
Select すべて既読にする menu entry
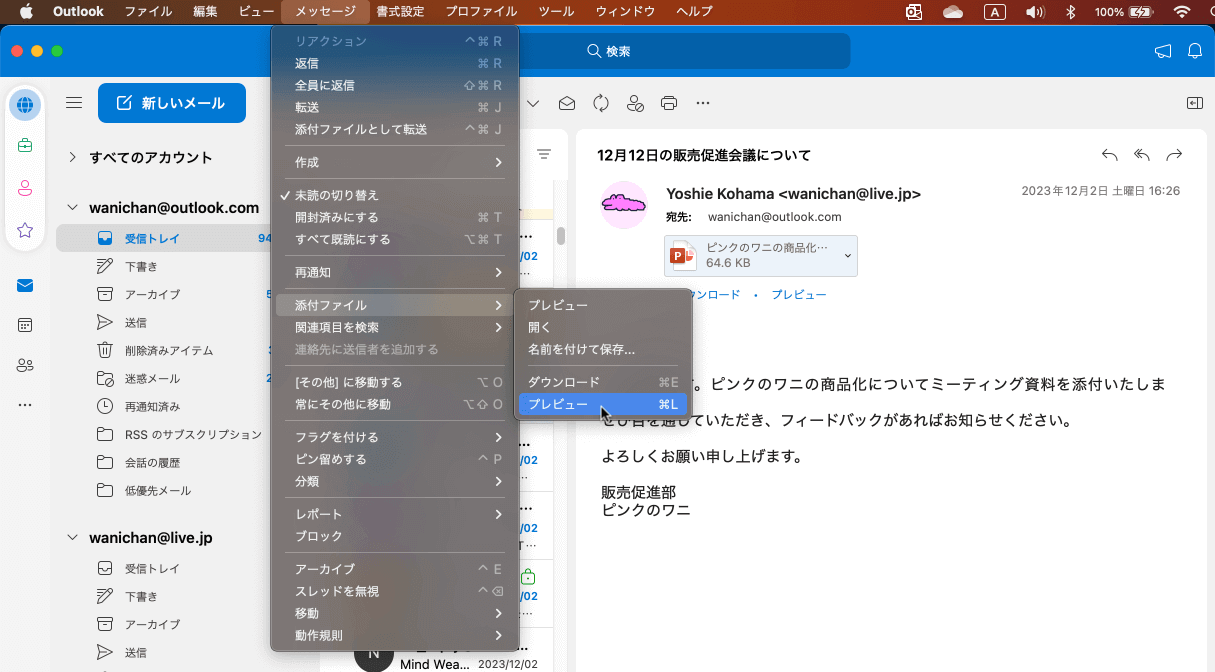click(x=395, y=239)
